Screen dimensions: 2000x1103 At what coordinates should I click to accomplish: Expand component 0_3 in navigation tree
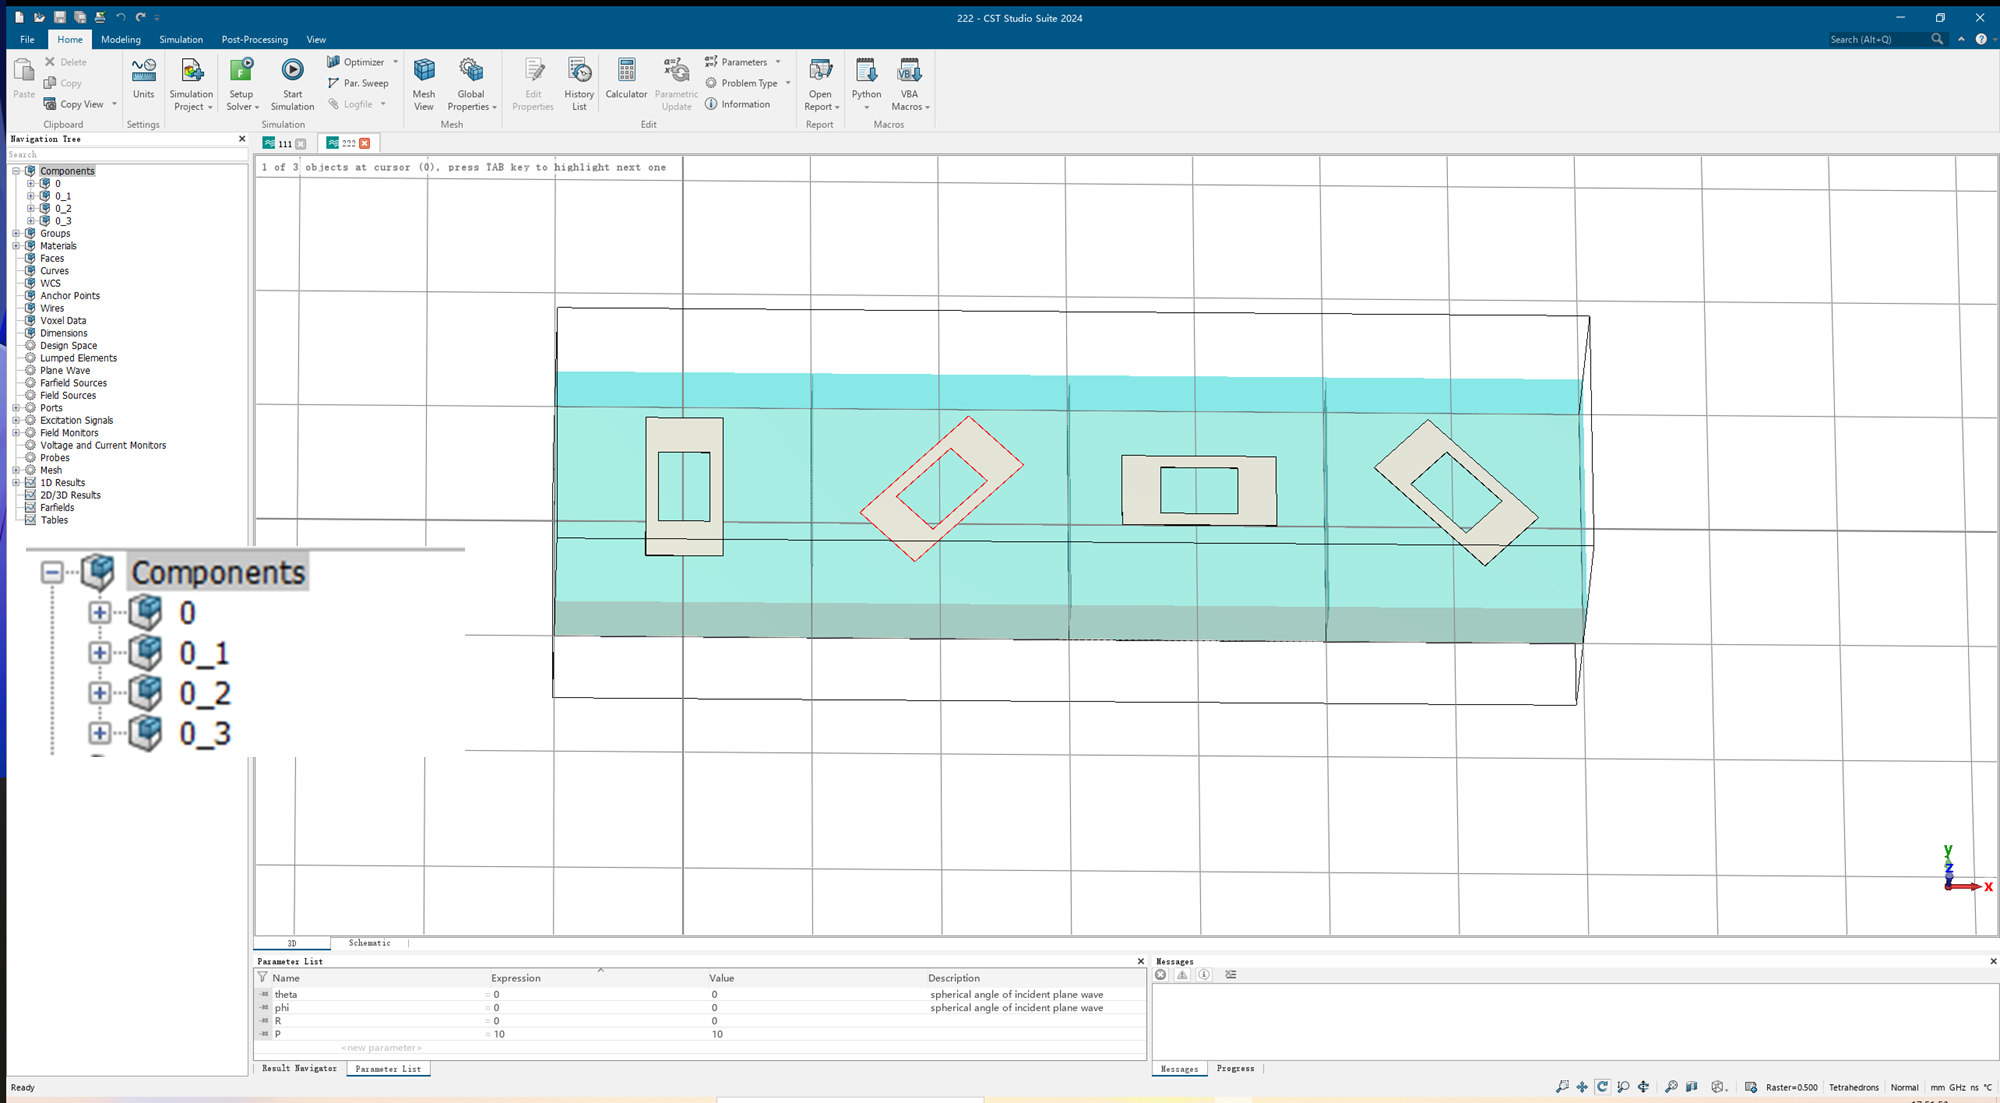tap(31, 221)
